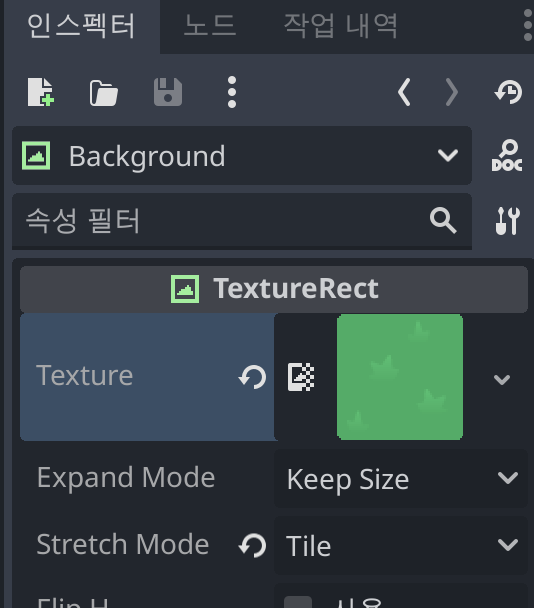Click the texture resource type icon
The image size is (534, 608).
(301, 377)
